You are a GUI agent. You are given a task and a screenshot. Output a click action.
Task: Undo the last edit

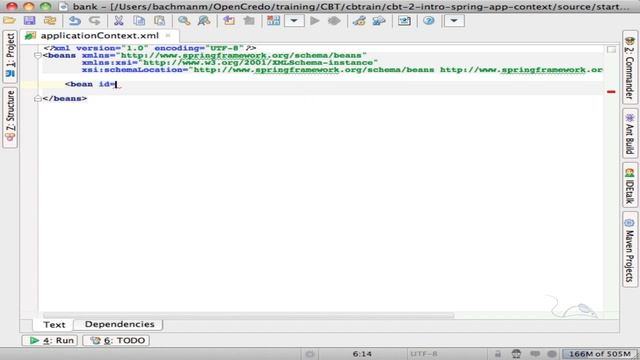tap(75, 20)
